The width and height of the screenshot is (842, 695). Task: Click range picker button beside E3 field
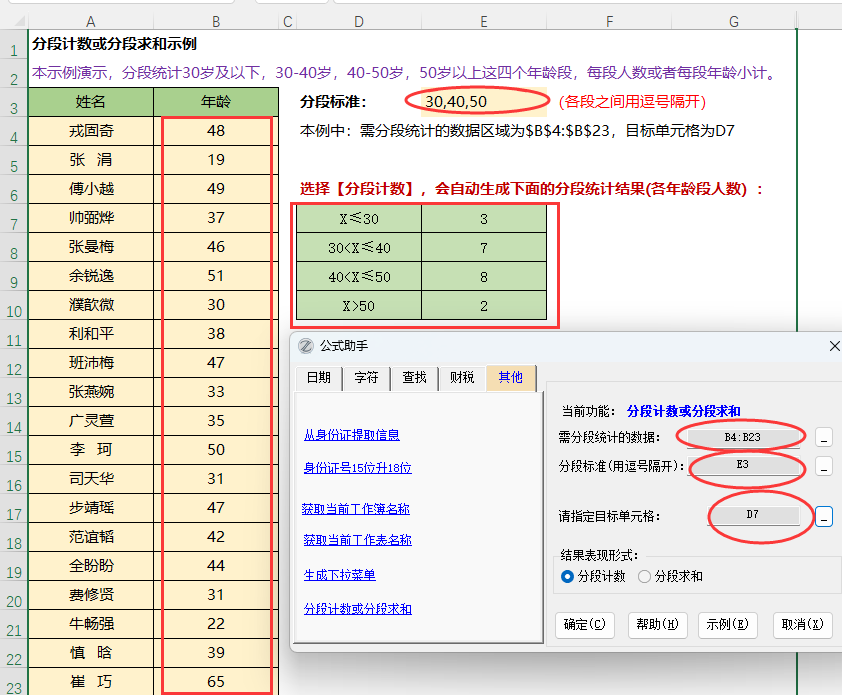tap(823, 466)
